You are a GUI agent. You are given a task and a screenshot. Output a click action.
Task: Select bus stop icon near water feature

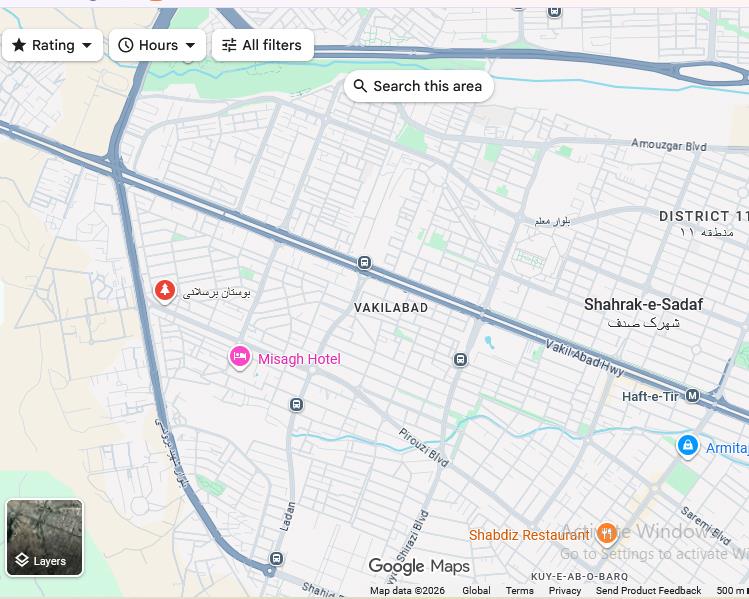click(x=460, y=360)
